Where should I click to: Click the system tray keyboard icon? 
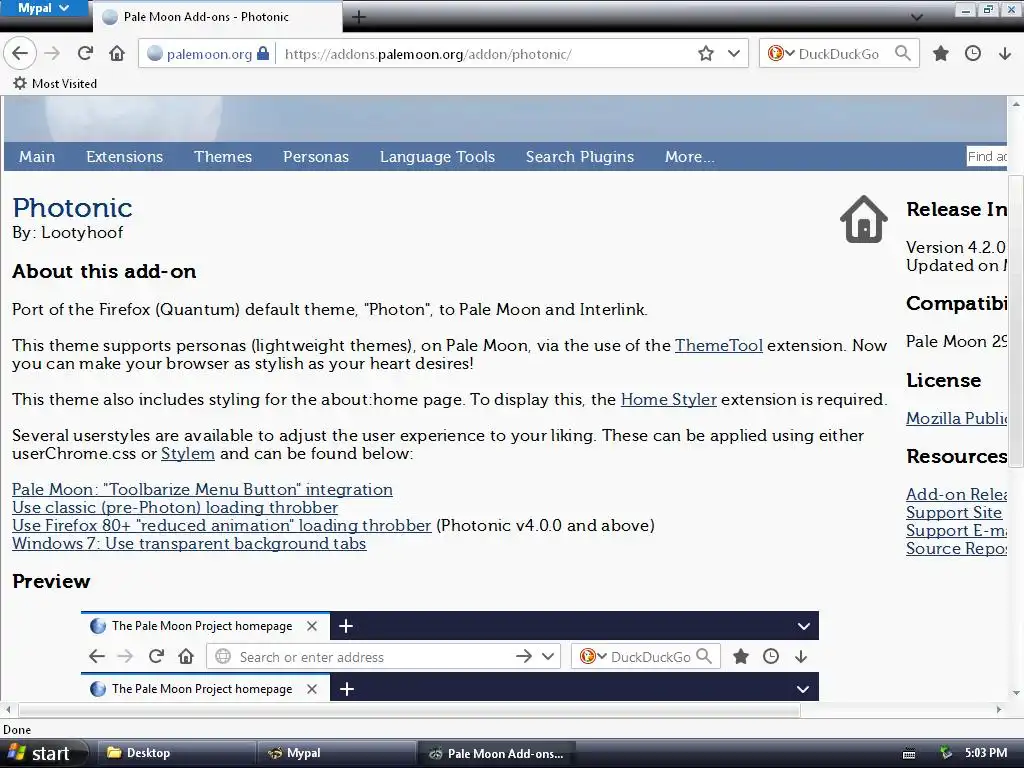click(909, 754)
